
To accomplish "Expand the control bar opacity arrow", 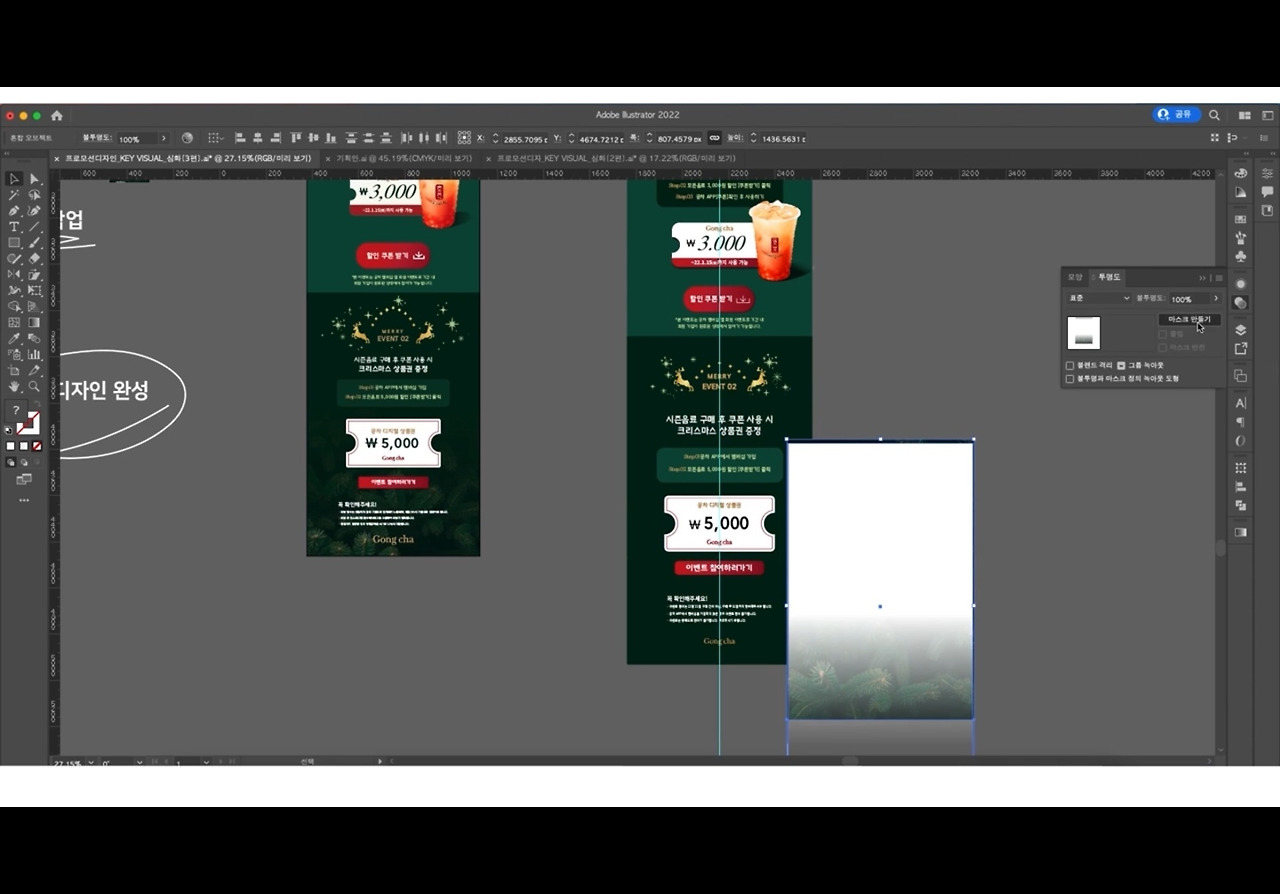I will (x=164, y=138).
